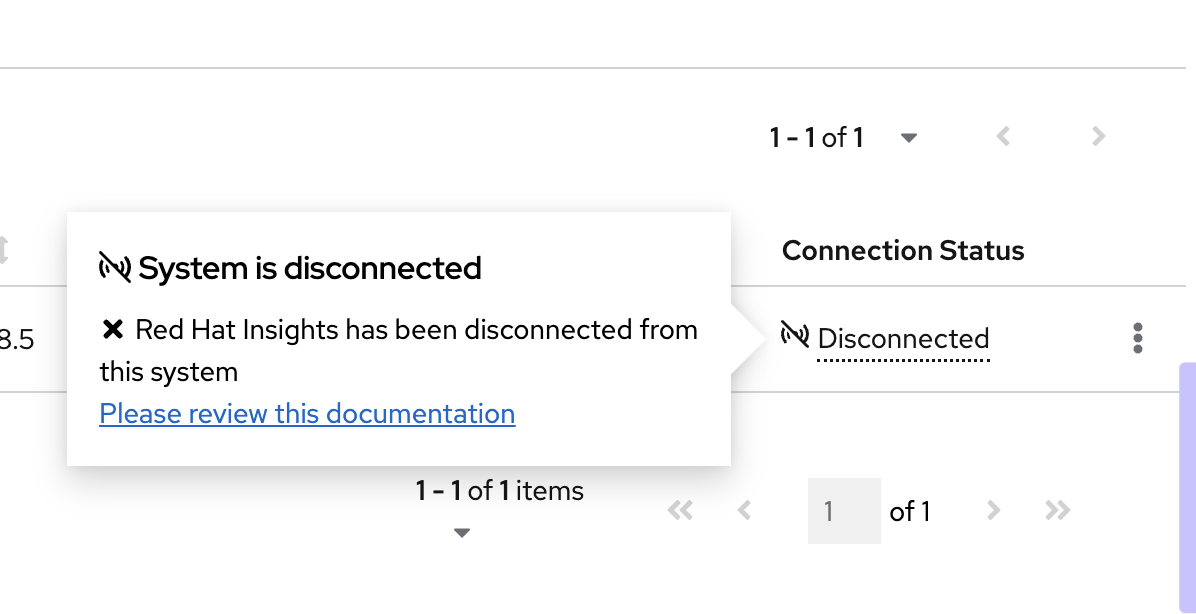Go to first page in bottom pagination
Screen dimensions: 1196x614
[x=680, y=511]
